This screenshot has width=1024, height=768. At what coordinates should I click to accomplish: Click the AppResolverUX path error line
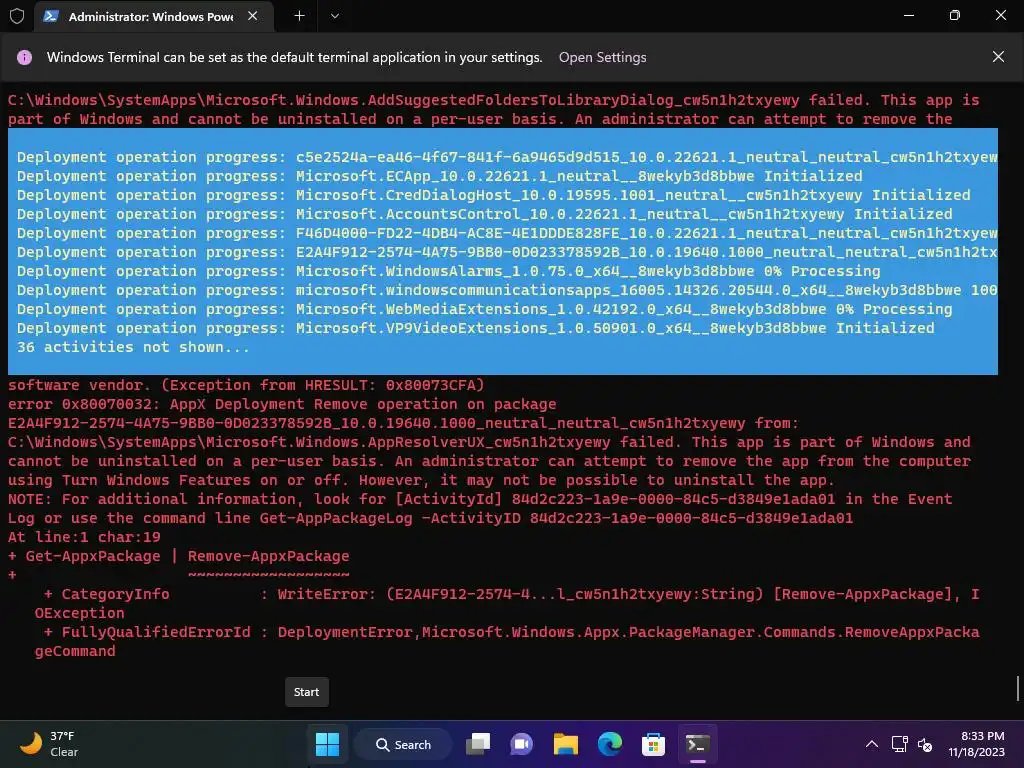click(489, 442)
